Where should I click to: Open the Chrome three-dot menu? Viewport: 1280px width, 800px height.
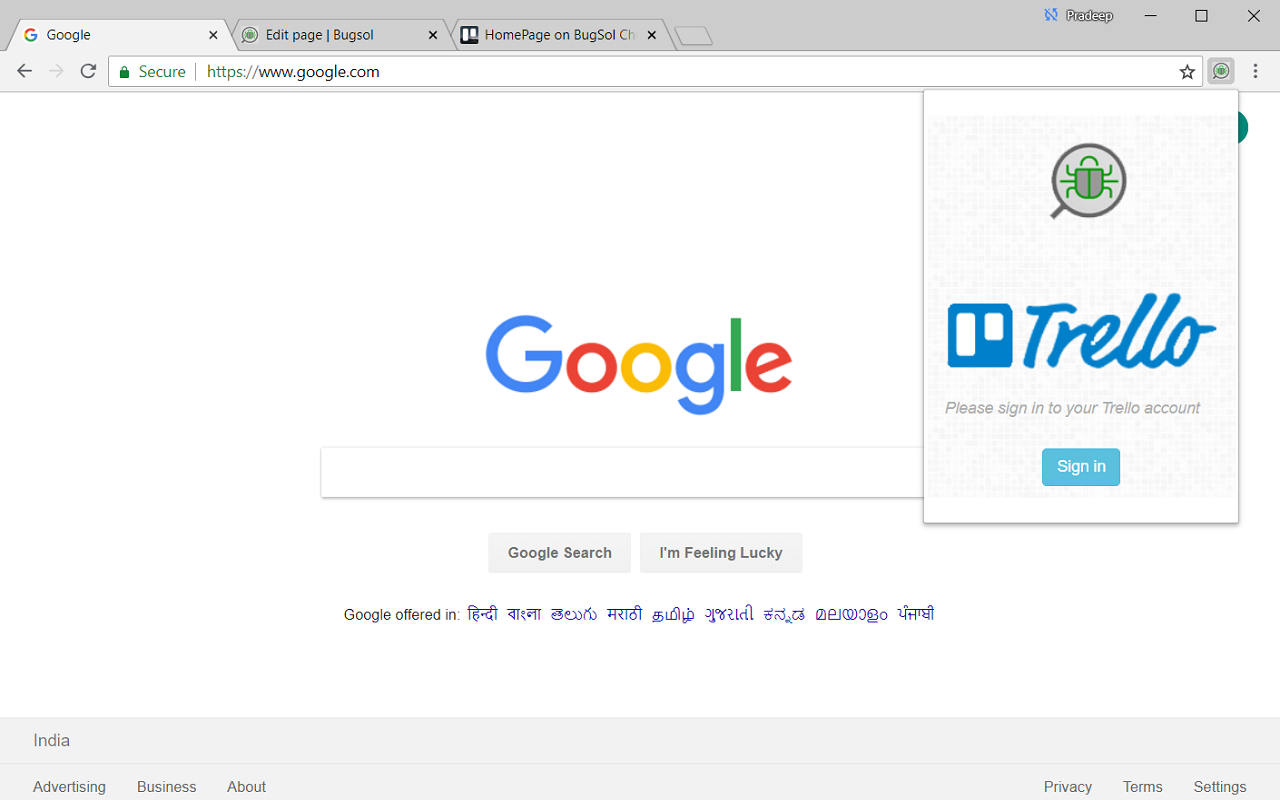pos(1255,71)
